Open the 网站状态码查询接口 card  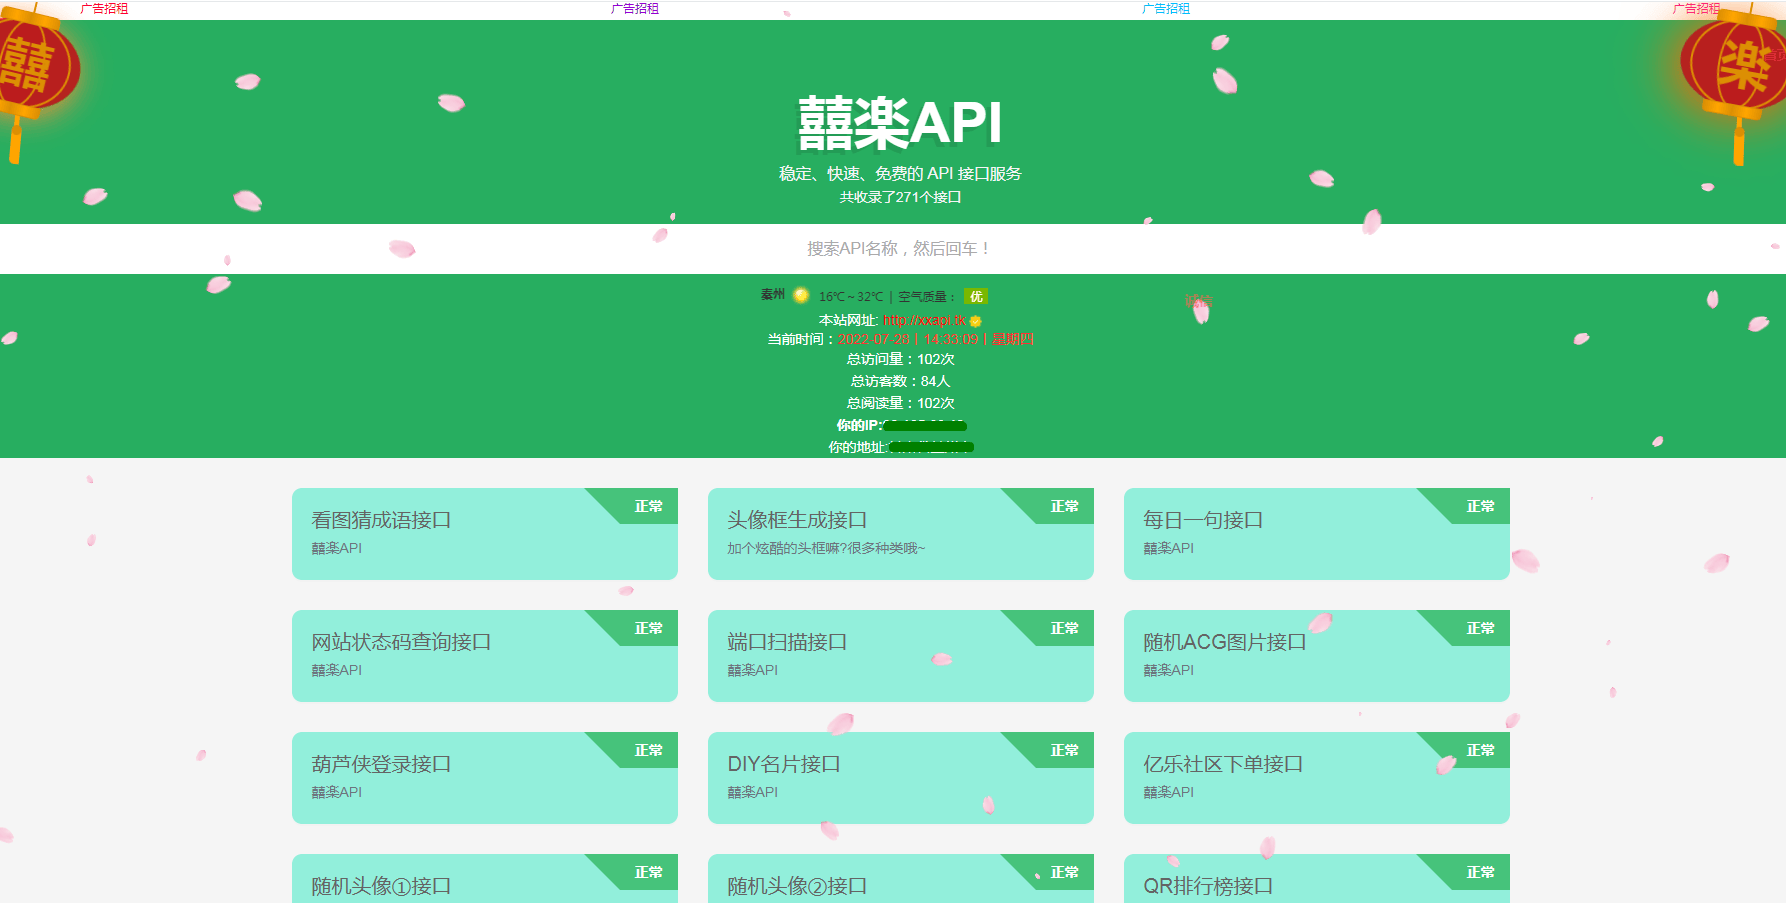pyautogui.click(x=485, y=656)
